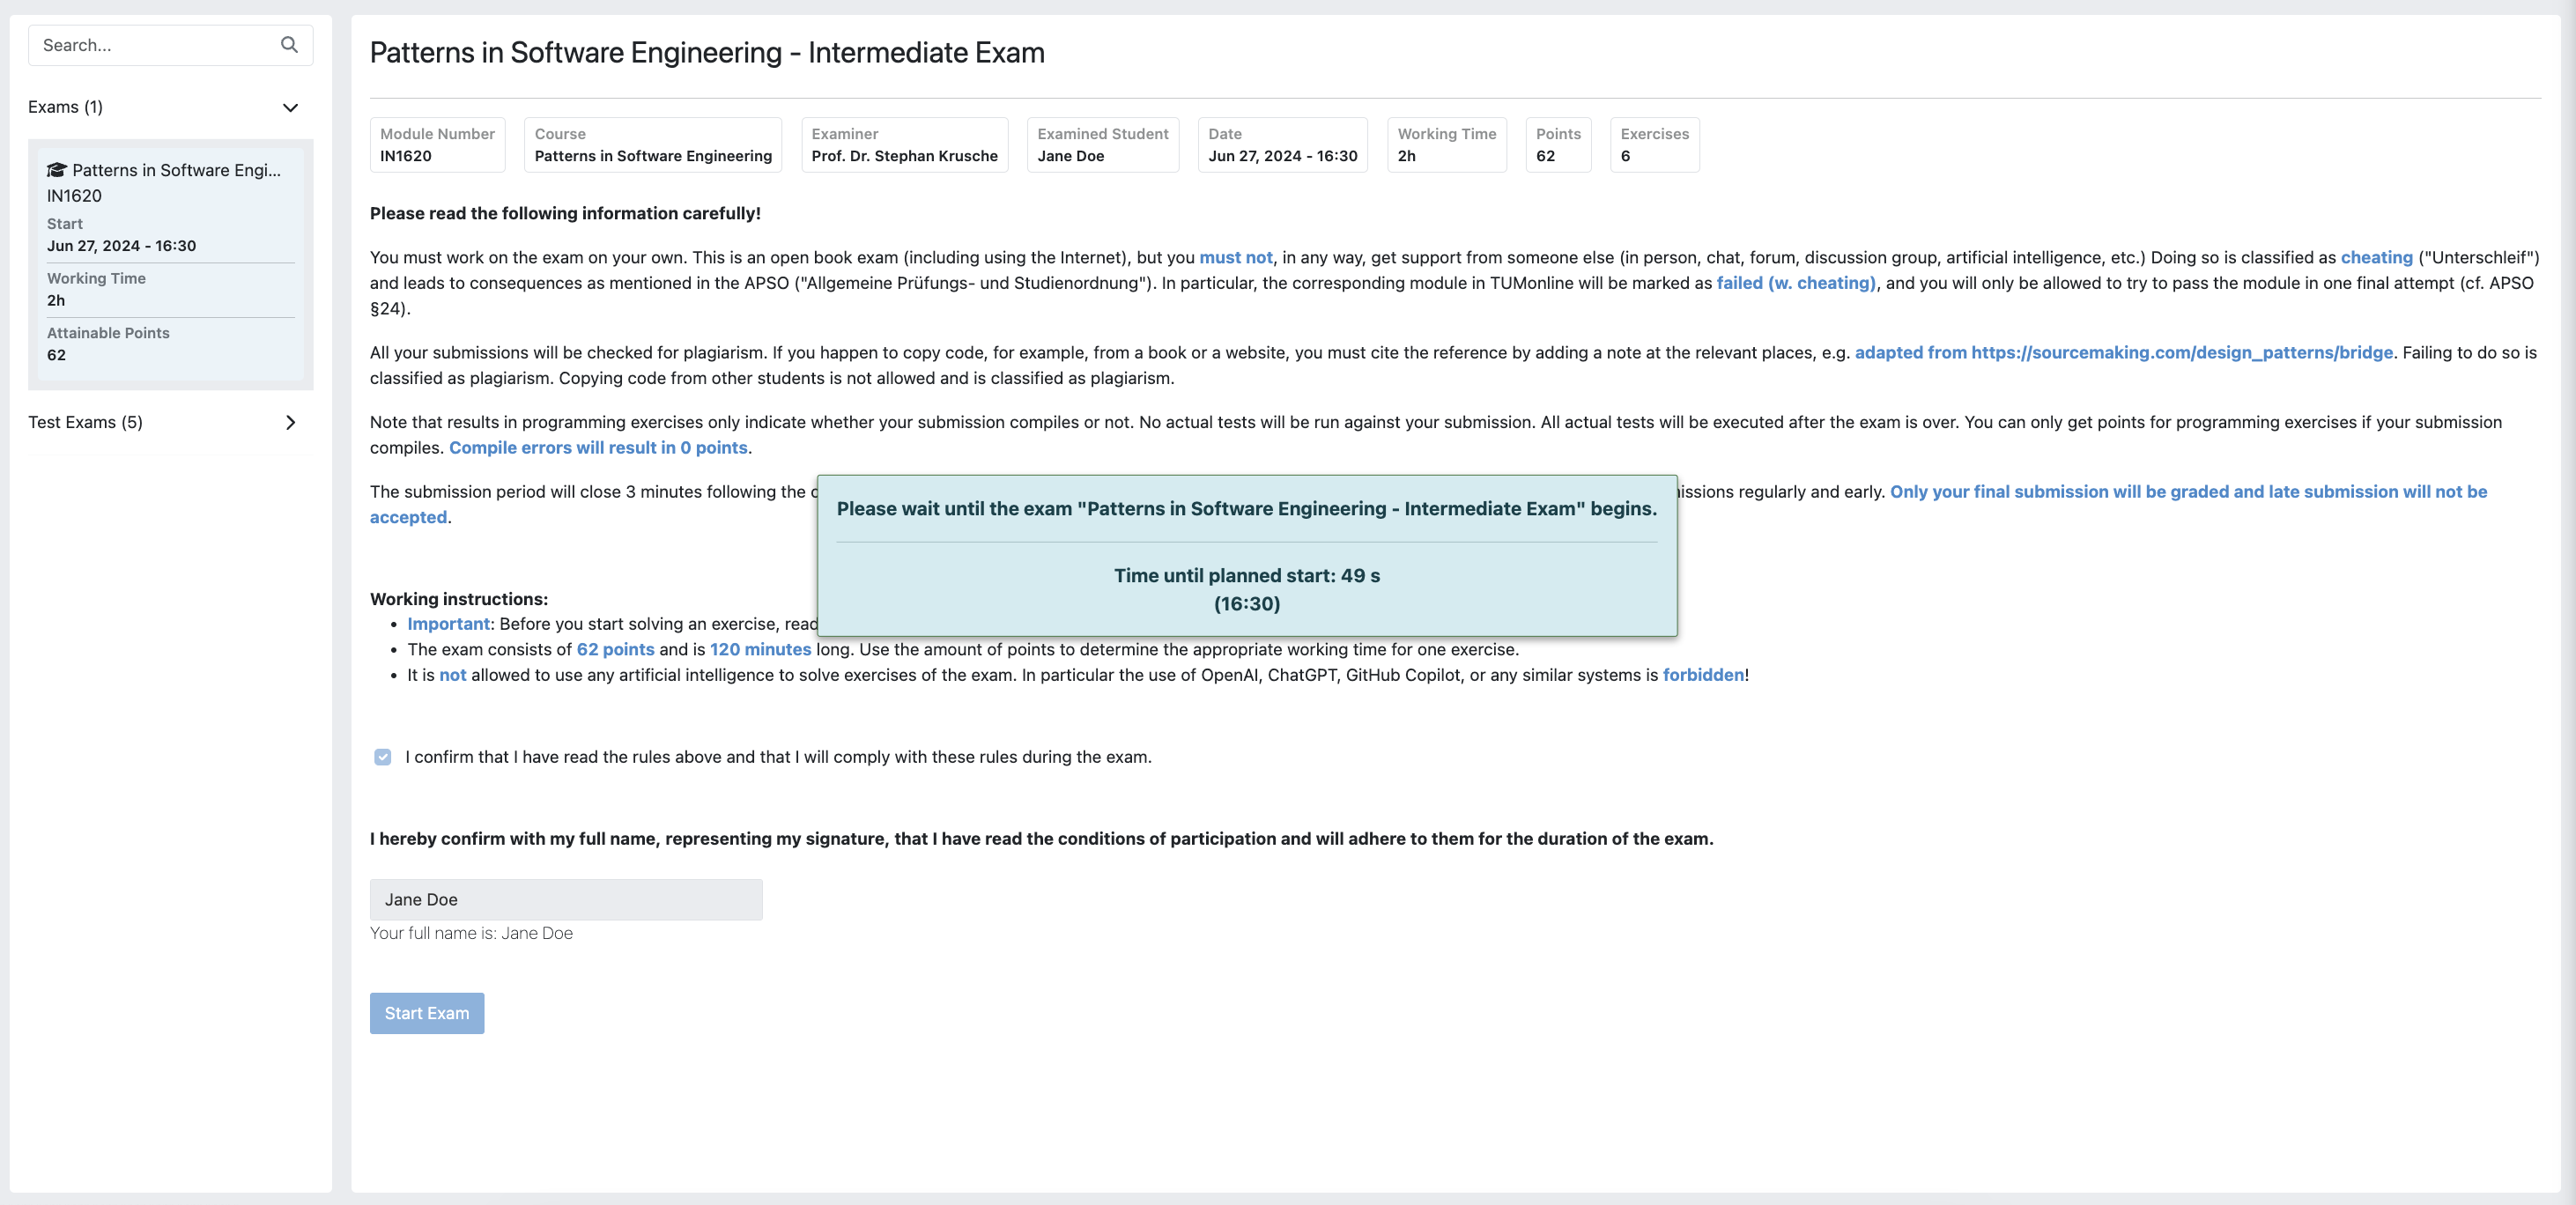
Task: Click the Working Time 2h info box
Action: click(1445, 145)
